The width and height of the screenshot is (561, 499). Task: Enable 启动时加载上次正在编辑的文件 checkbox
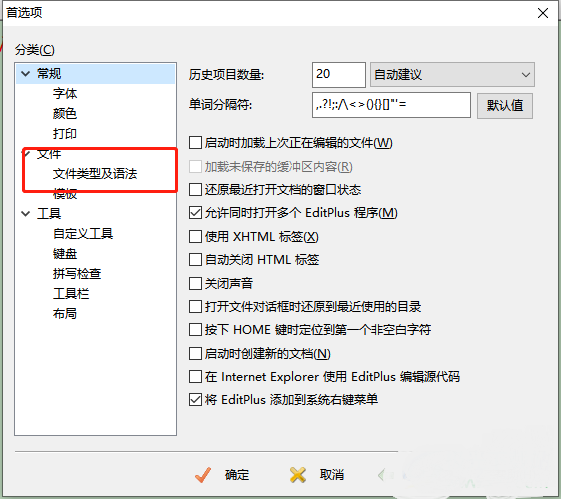pos(195,143)
